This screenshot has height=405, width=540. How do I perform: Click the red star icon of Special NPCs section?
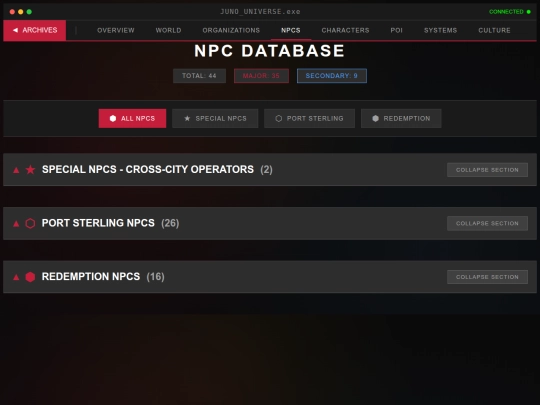click(30, 169)
